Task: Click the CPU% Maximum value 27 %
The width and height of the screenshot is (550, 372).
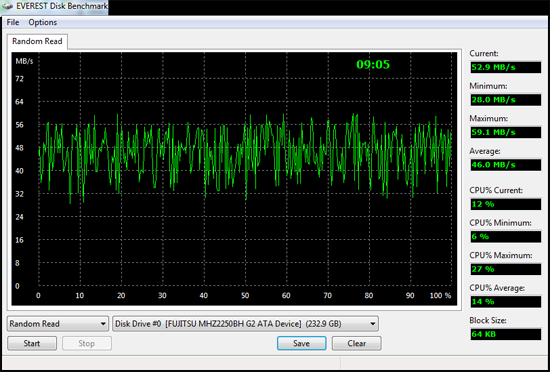Action: 505,269
